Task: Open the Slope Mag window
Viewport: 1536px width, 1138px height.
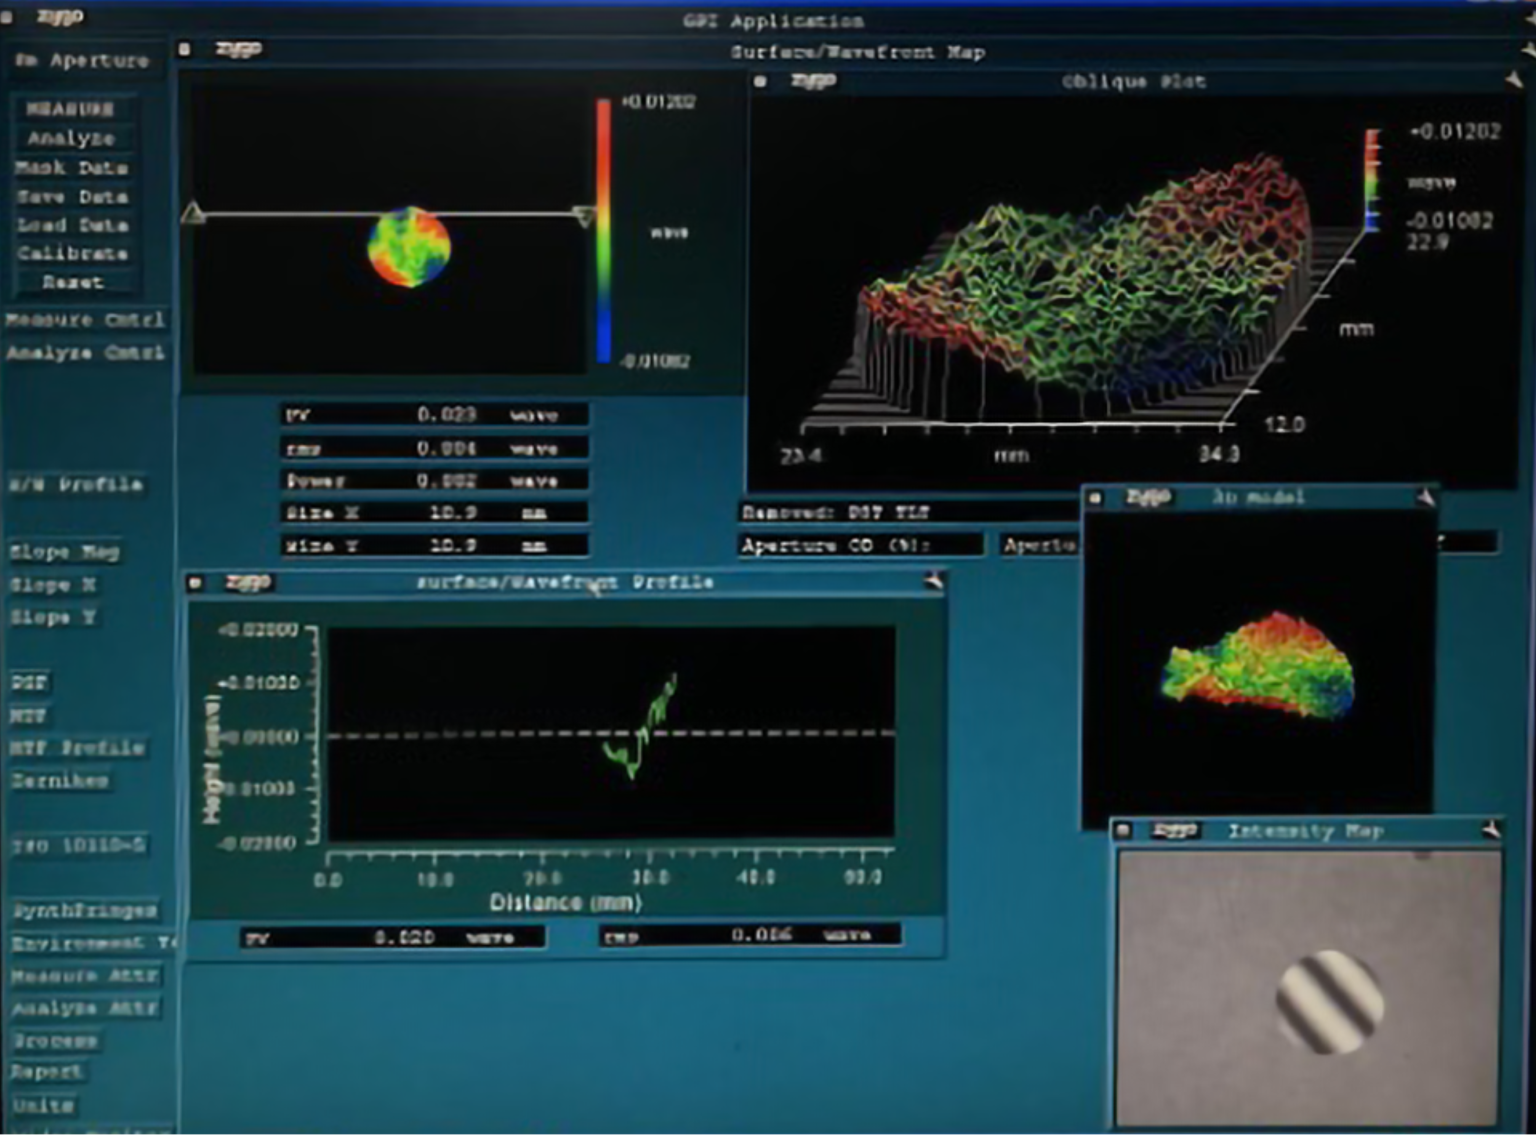Action: click(x=64, y=552)
